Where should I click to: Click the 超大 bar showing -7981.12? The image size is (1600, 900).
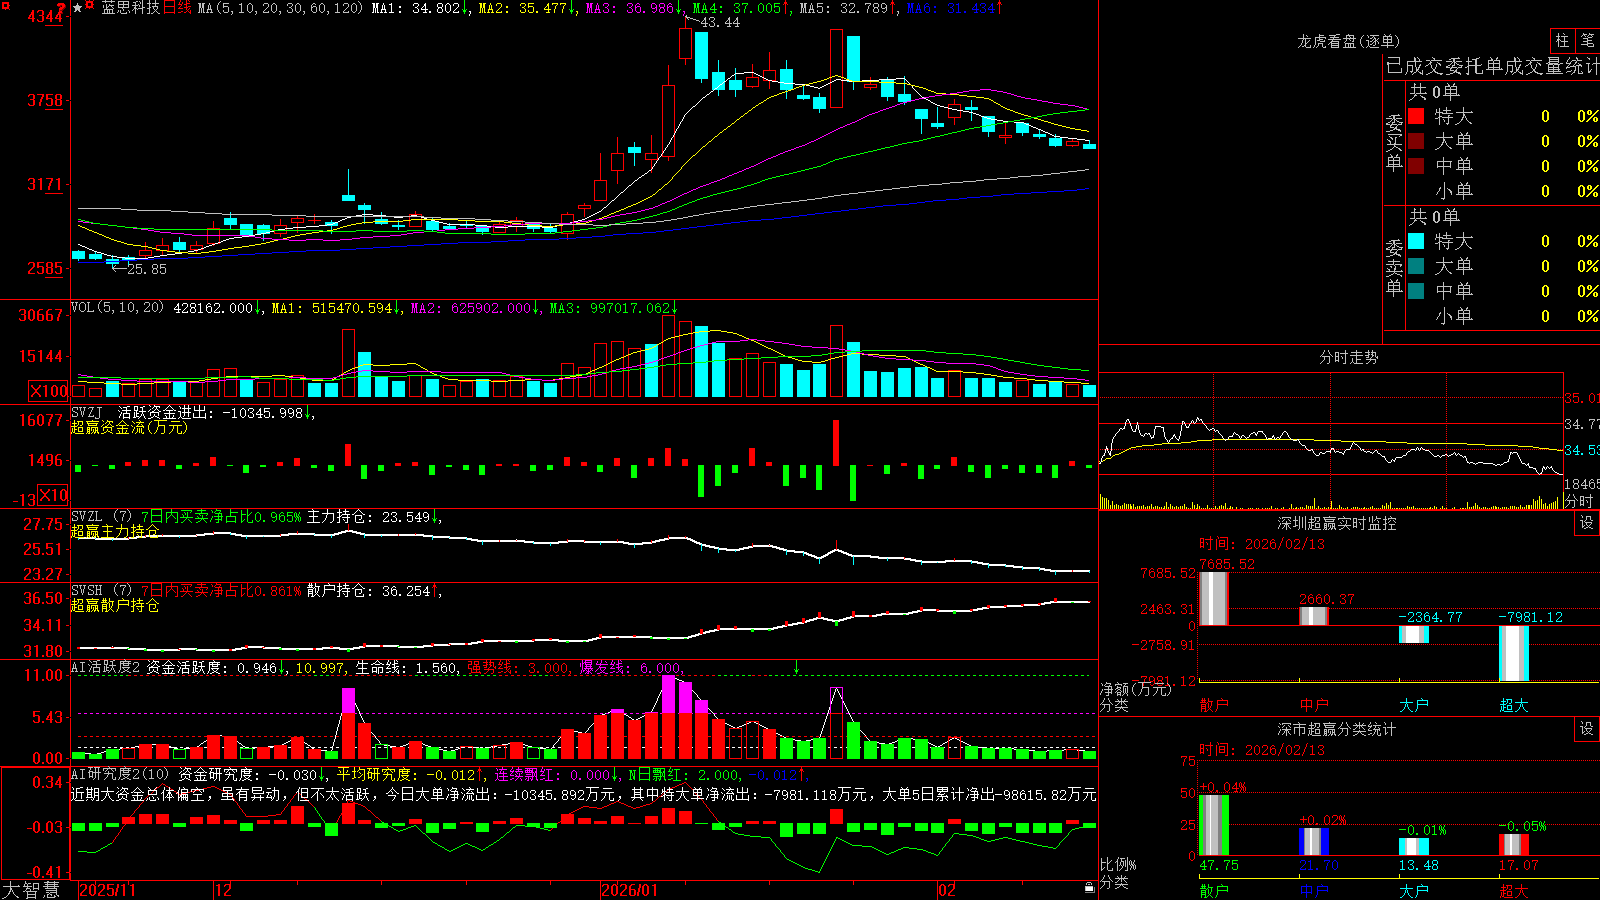1513,653
